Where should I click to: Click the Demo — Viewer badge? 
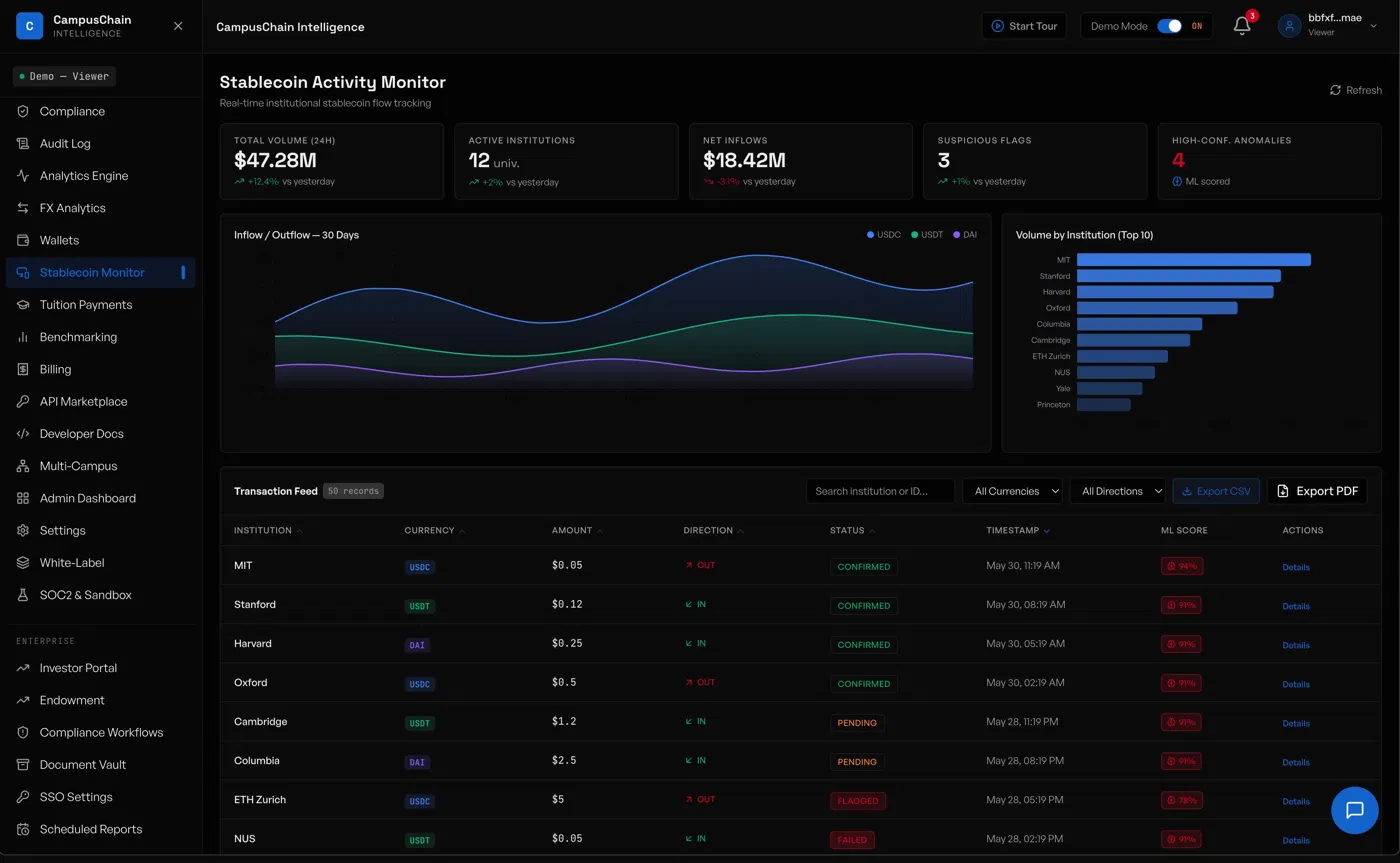click(65, 76)
